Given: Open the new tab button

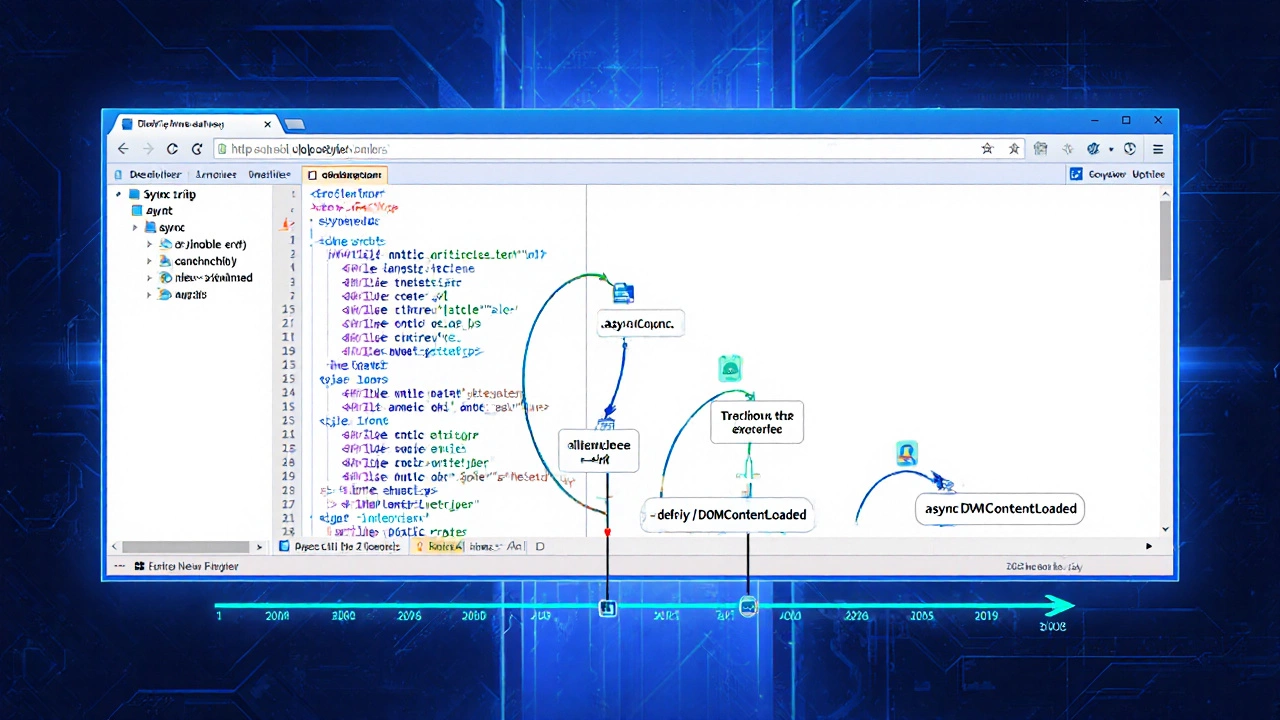Looking at the screenshot, I should pos(295,124).
